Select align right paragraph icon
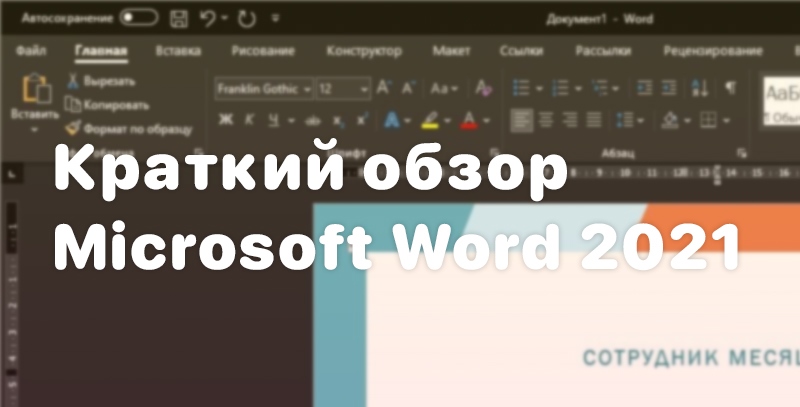Viewport: 800px width, 407px height. point(569,120)
